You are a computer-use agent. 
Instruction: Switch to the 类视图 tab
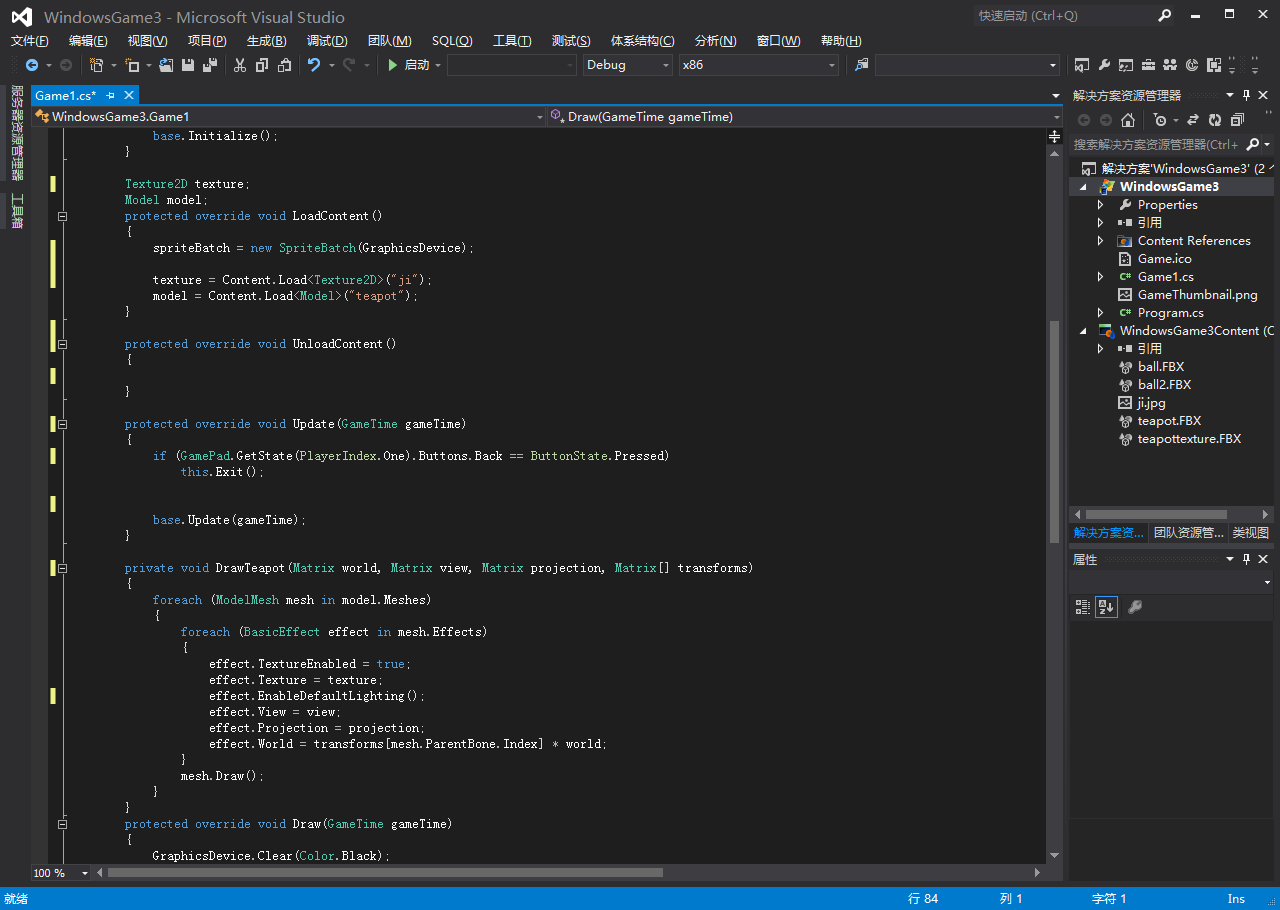click(1250, 533)
